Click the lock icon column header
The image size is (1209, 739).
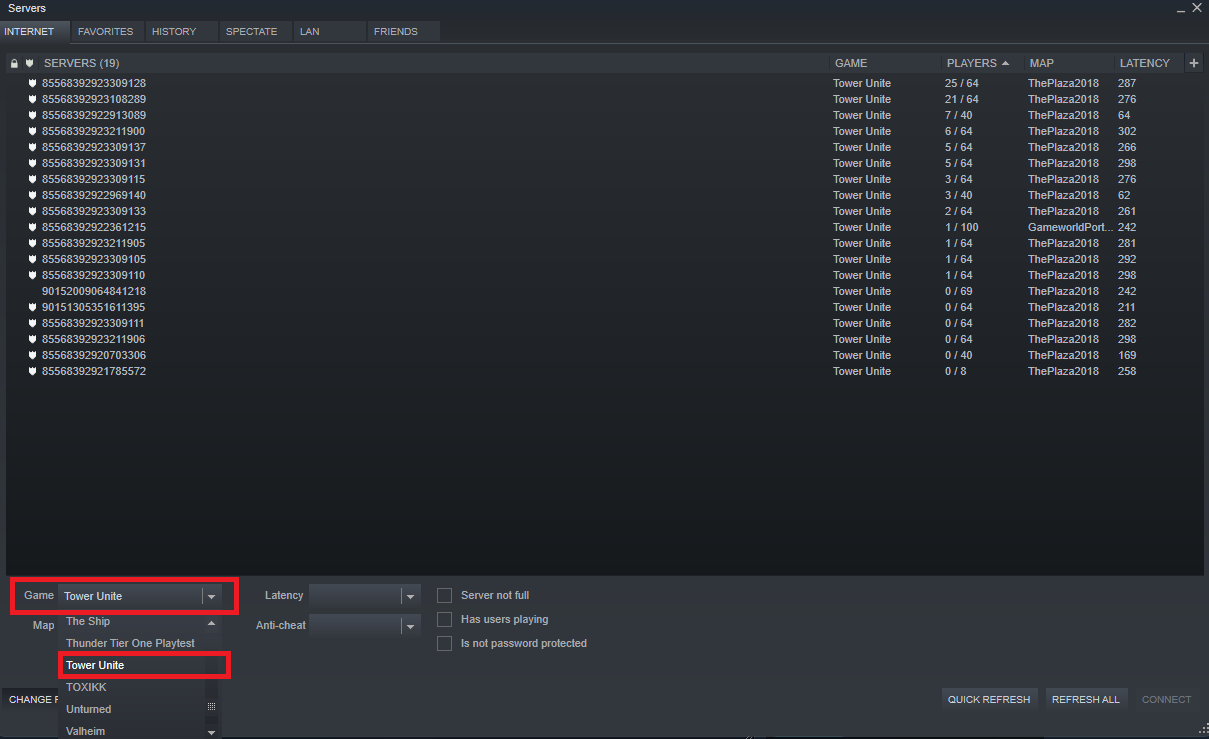pyautogui.click(x=14, y=63)
